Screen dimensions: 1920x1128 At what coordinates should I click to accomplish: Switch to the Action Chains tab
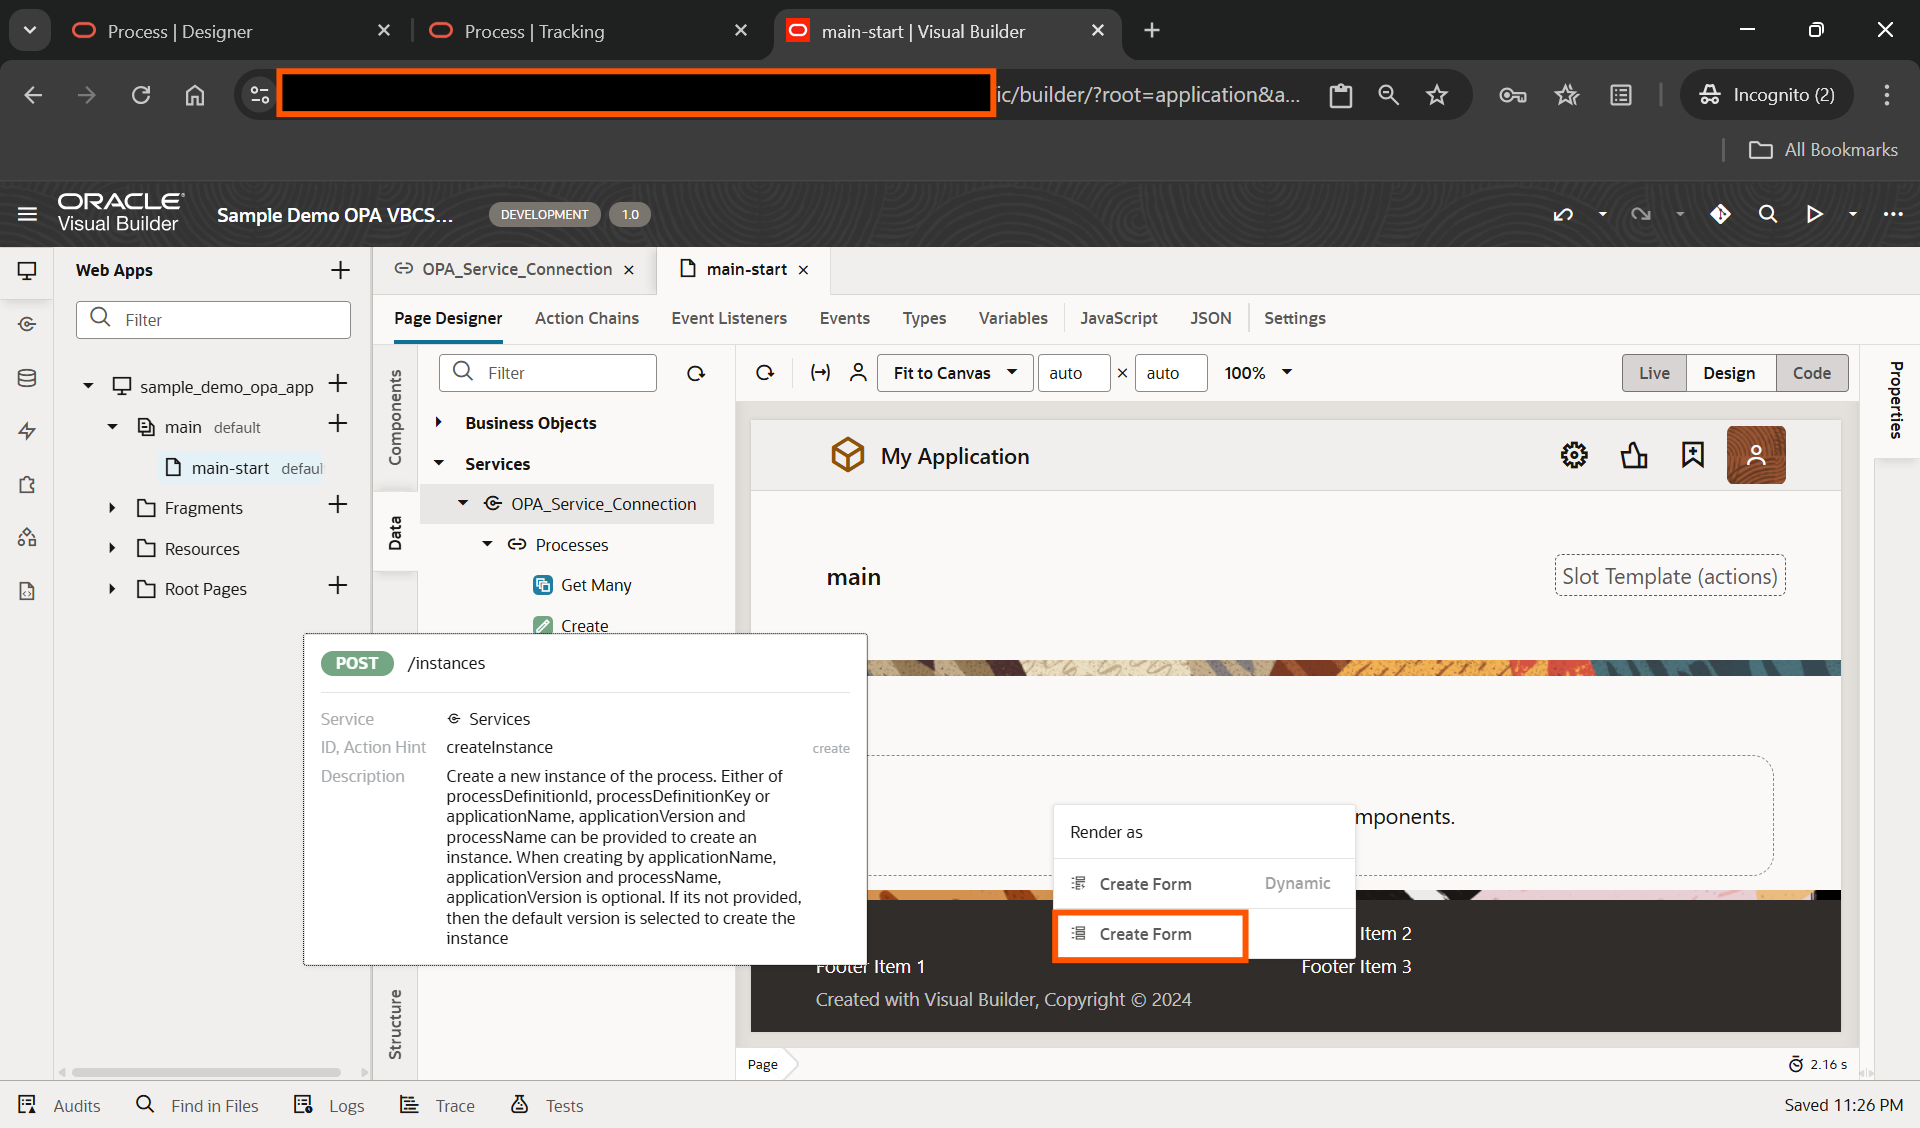[586, 318]
